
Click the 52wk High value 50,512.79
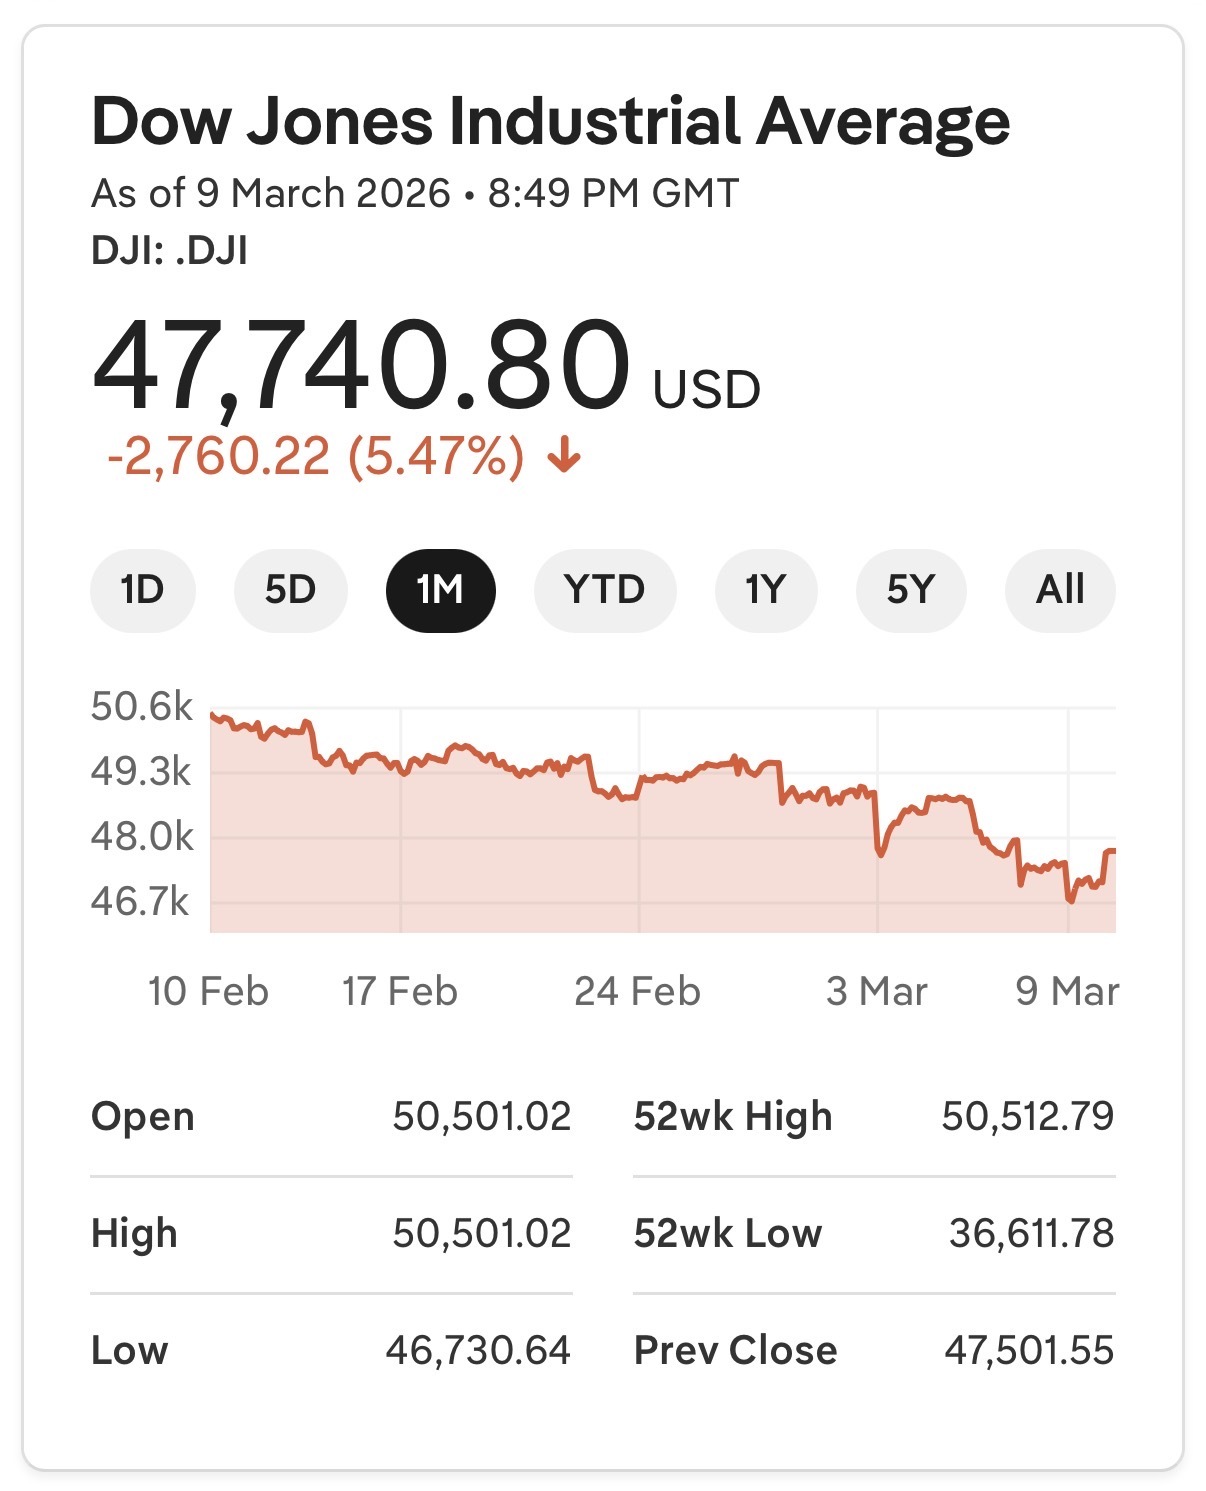pos(1027,1116)
